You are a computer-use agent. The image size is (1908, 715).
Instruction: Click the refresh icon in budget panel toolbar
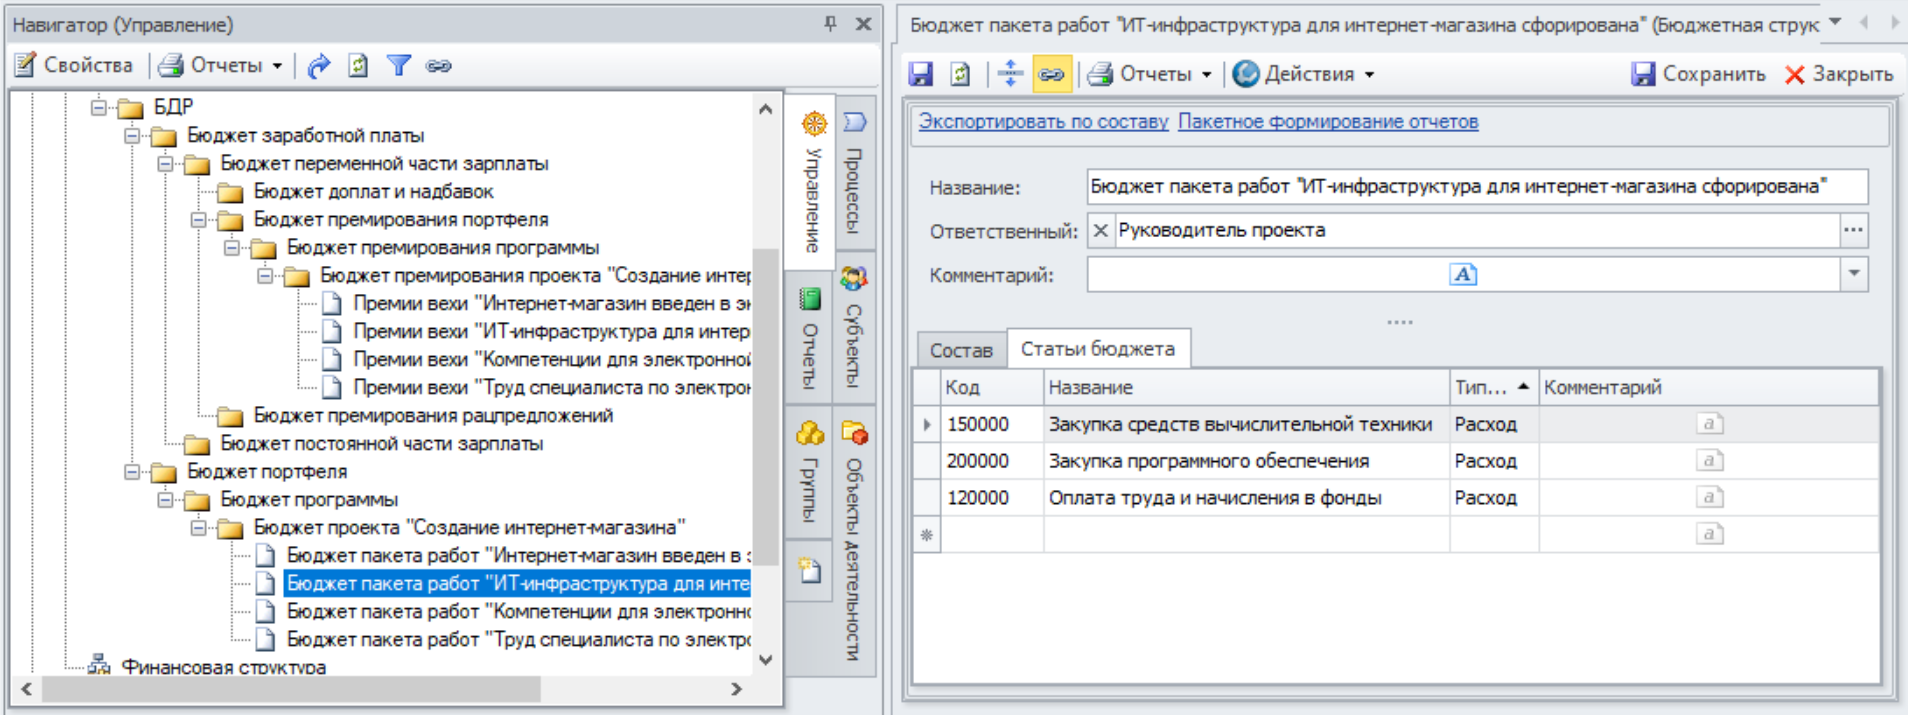[960, 74]
